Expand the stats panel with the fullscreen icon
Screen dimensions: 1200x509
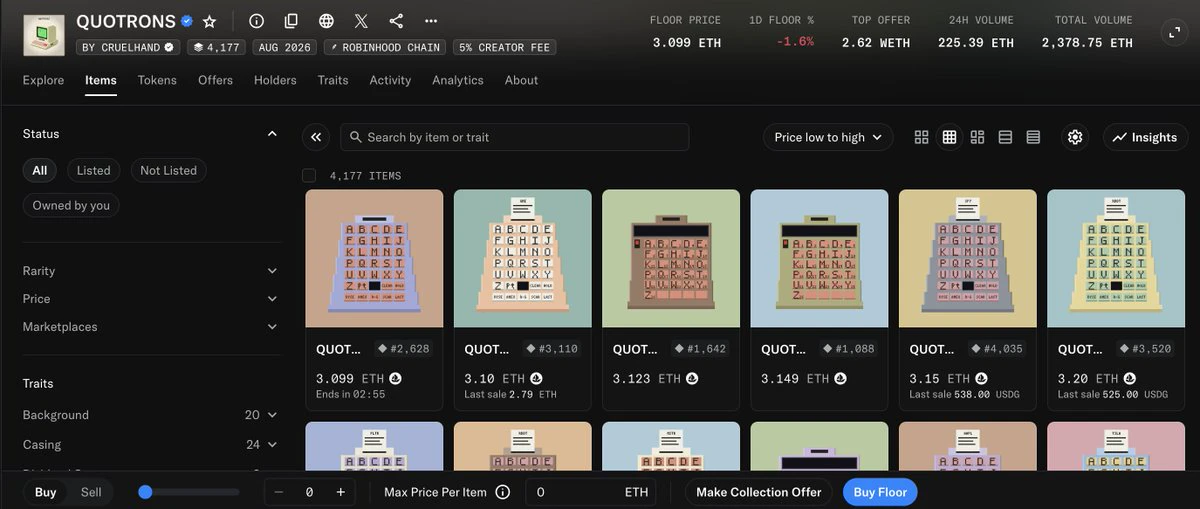(x=1175, y=33)
